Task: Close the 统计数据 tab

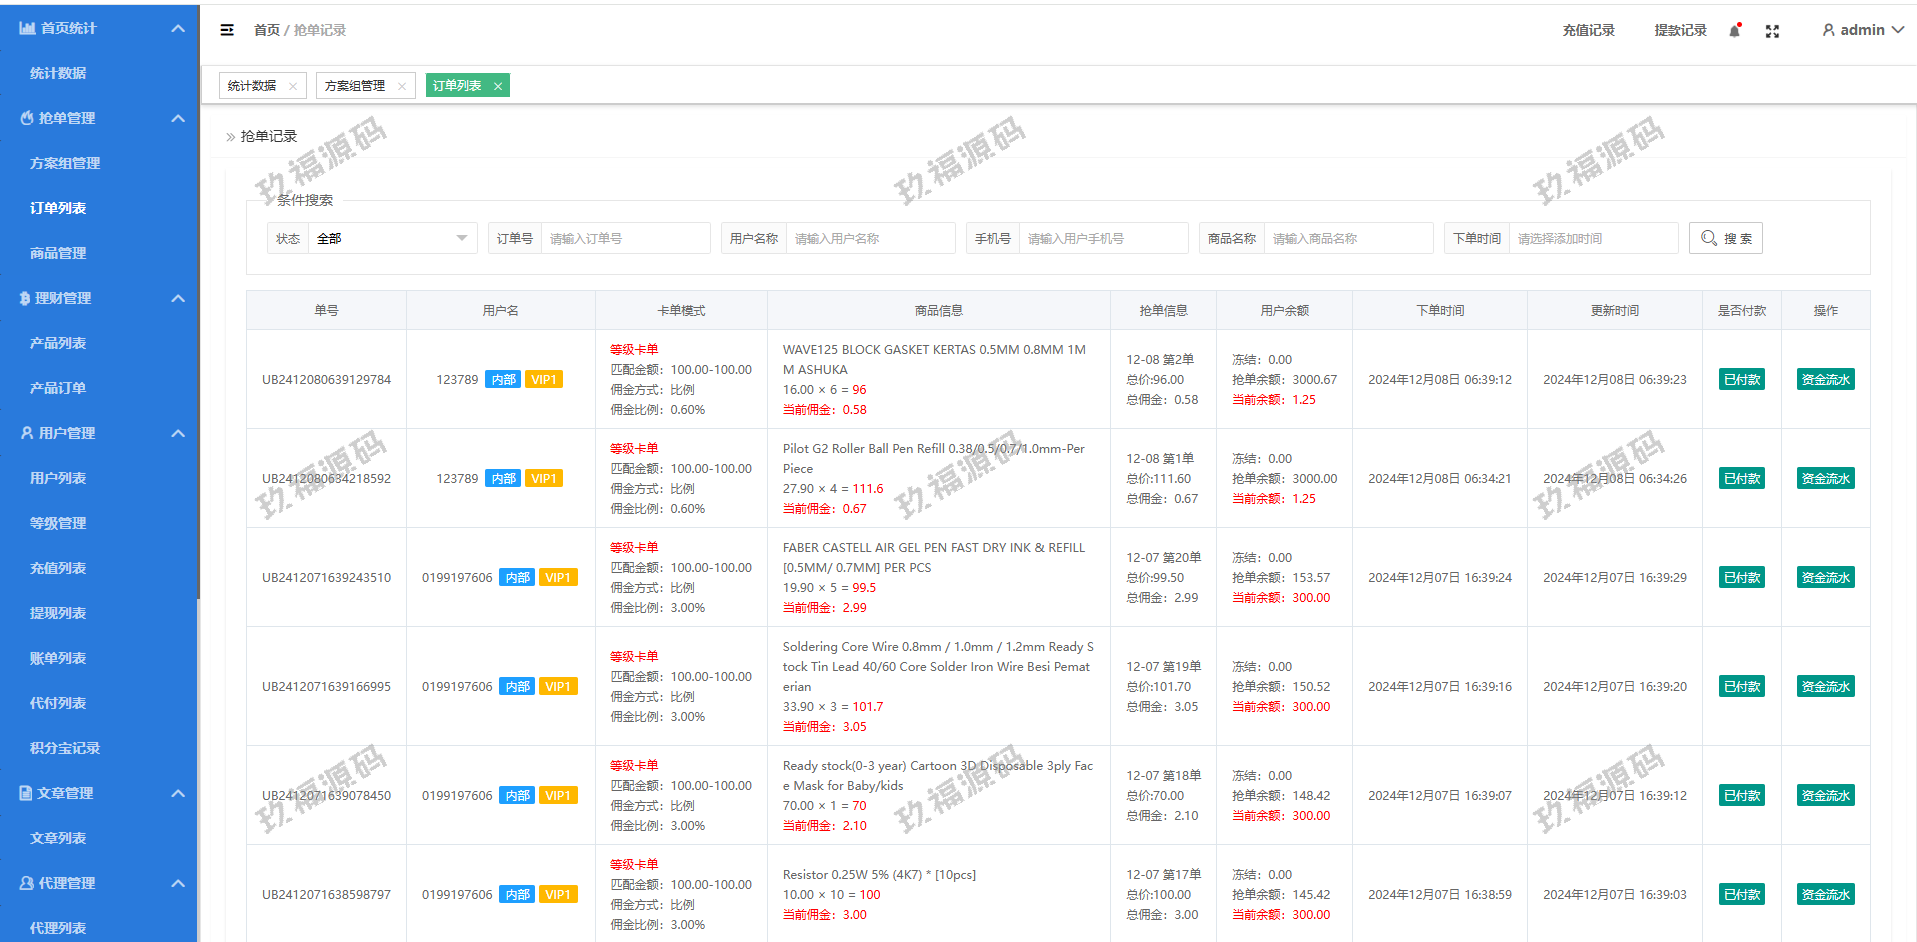Action: click(293, 86)
